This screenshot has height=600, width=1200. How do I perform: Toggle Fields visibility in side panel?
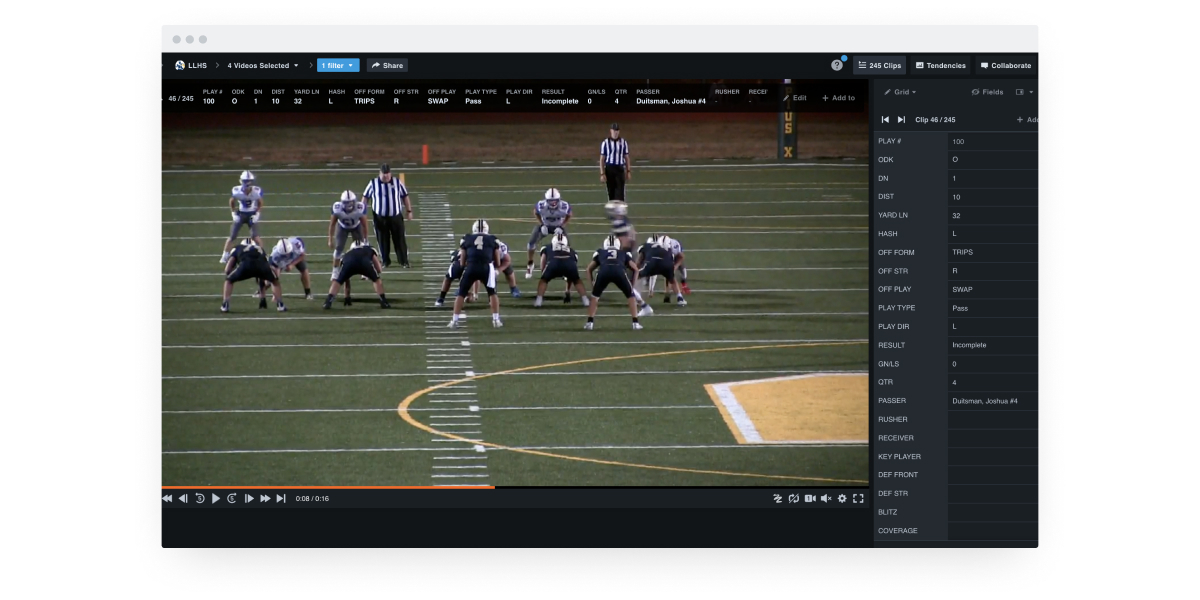[x=987, y=92]
